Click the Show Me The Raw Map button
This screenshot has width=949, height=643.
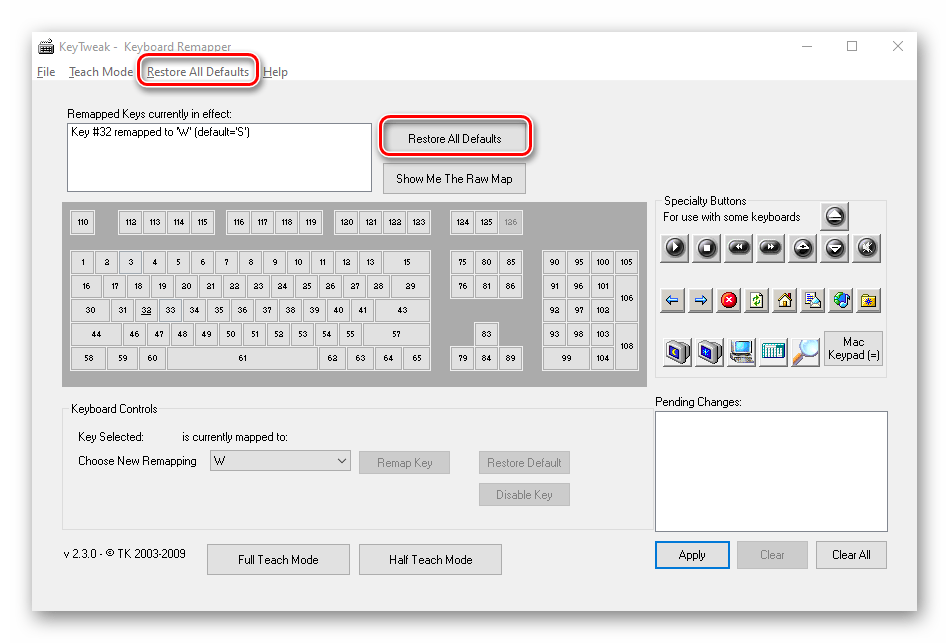click(x=454, y=179)
